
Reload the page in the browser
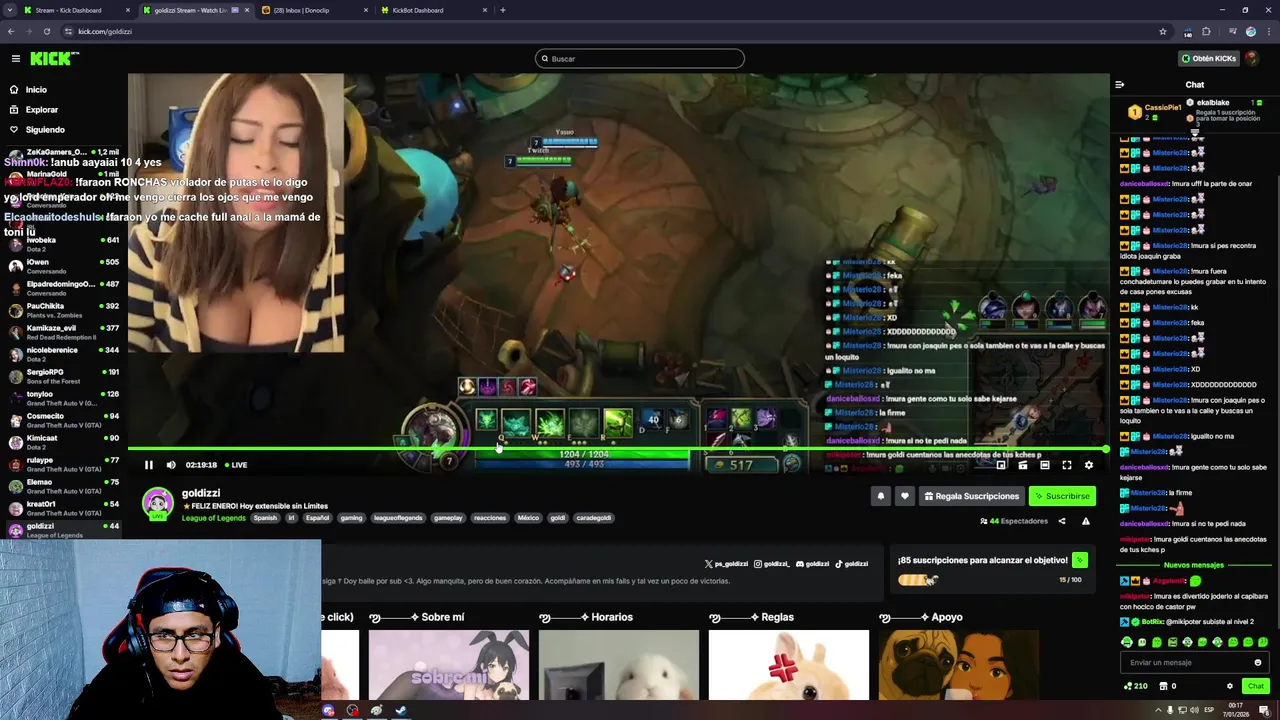(x=47, y=31)
